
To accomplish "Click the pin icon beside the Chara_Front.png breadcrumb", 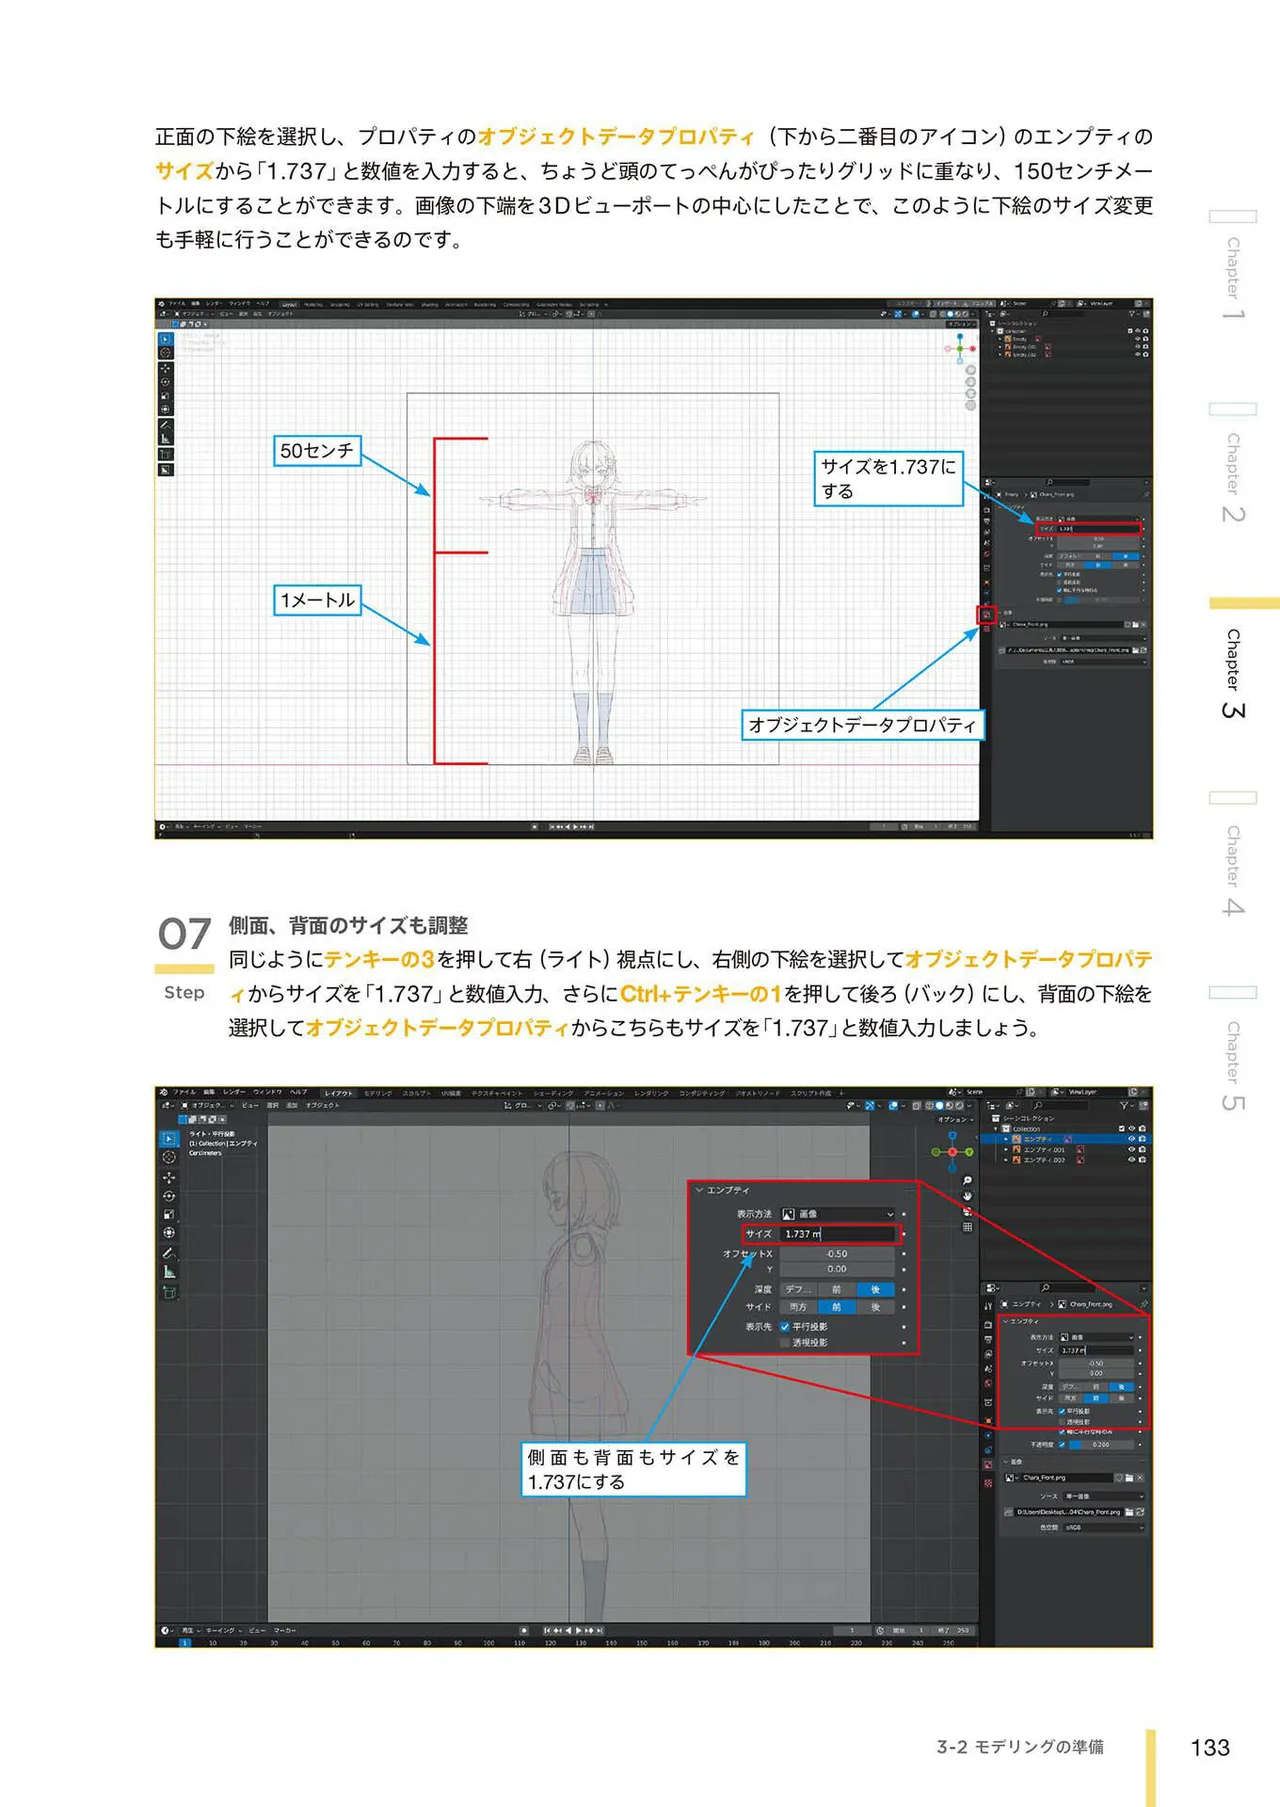I will coord(1143,1304).
